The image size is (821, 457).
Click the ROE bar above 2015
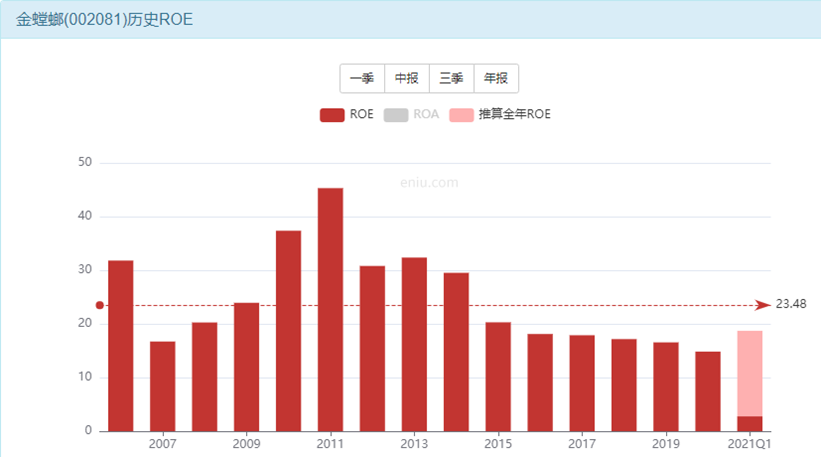click(x=498, y=377)
